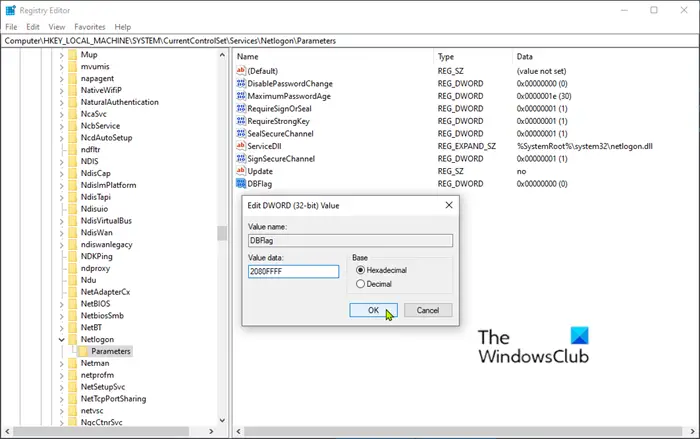
Task: Open the Edit menu
Action: point(33,27)
